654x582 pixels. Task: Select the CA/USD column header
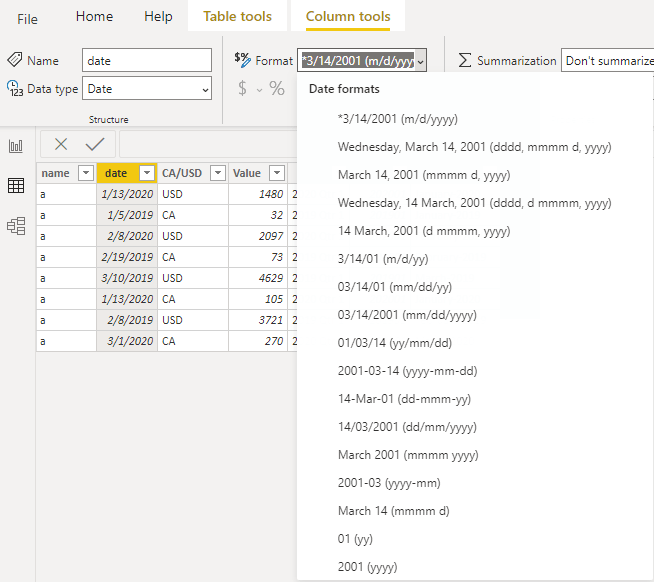[x=182, y=173]
